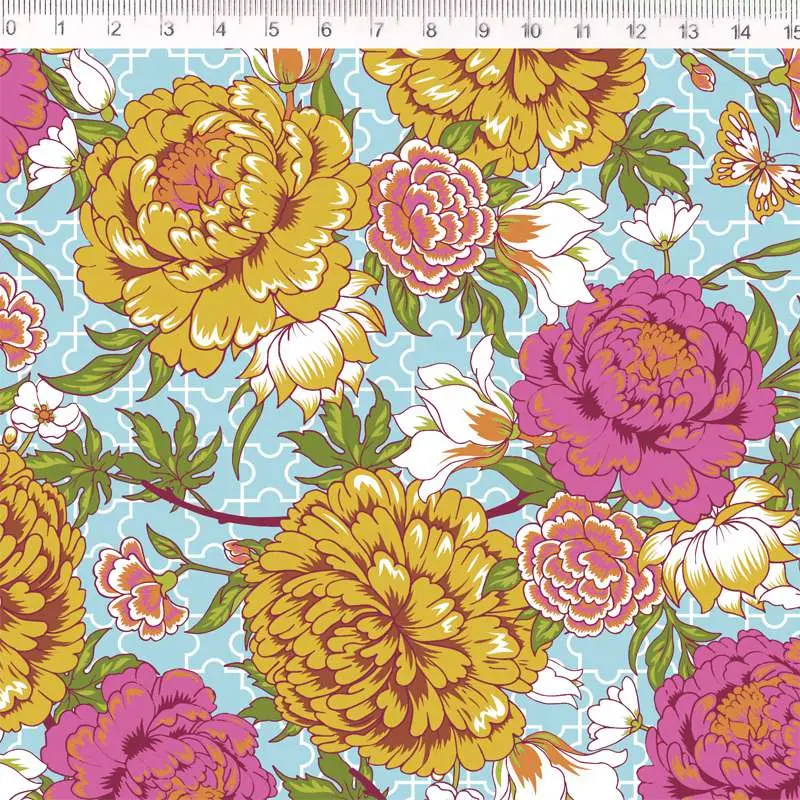The height and width of the screenshot is (800, 800).
Task: Click the number 7 on the ruler
Action: (x=377, y=30)
